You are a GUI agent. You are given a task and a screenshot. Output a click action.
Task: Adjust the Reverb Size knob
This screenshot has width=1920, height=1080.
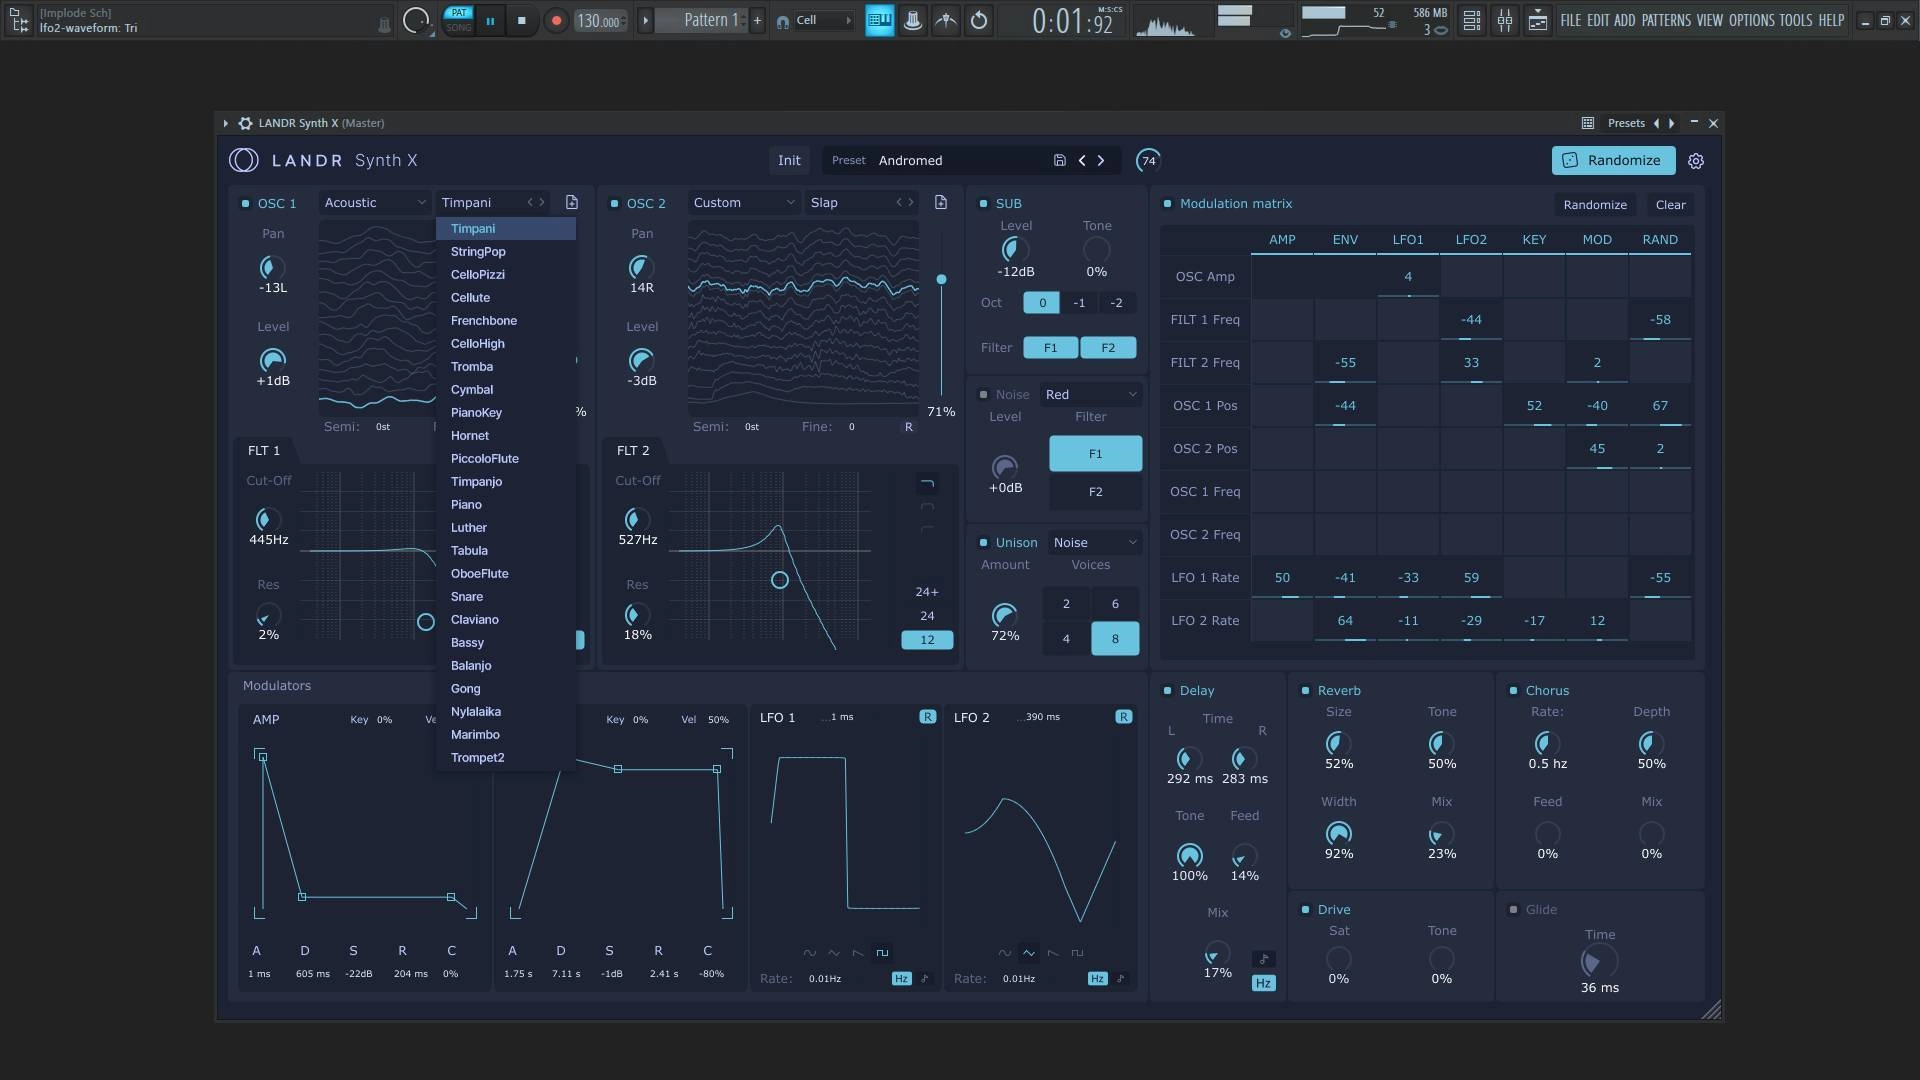(1338, 743)
